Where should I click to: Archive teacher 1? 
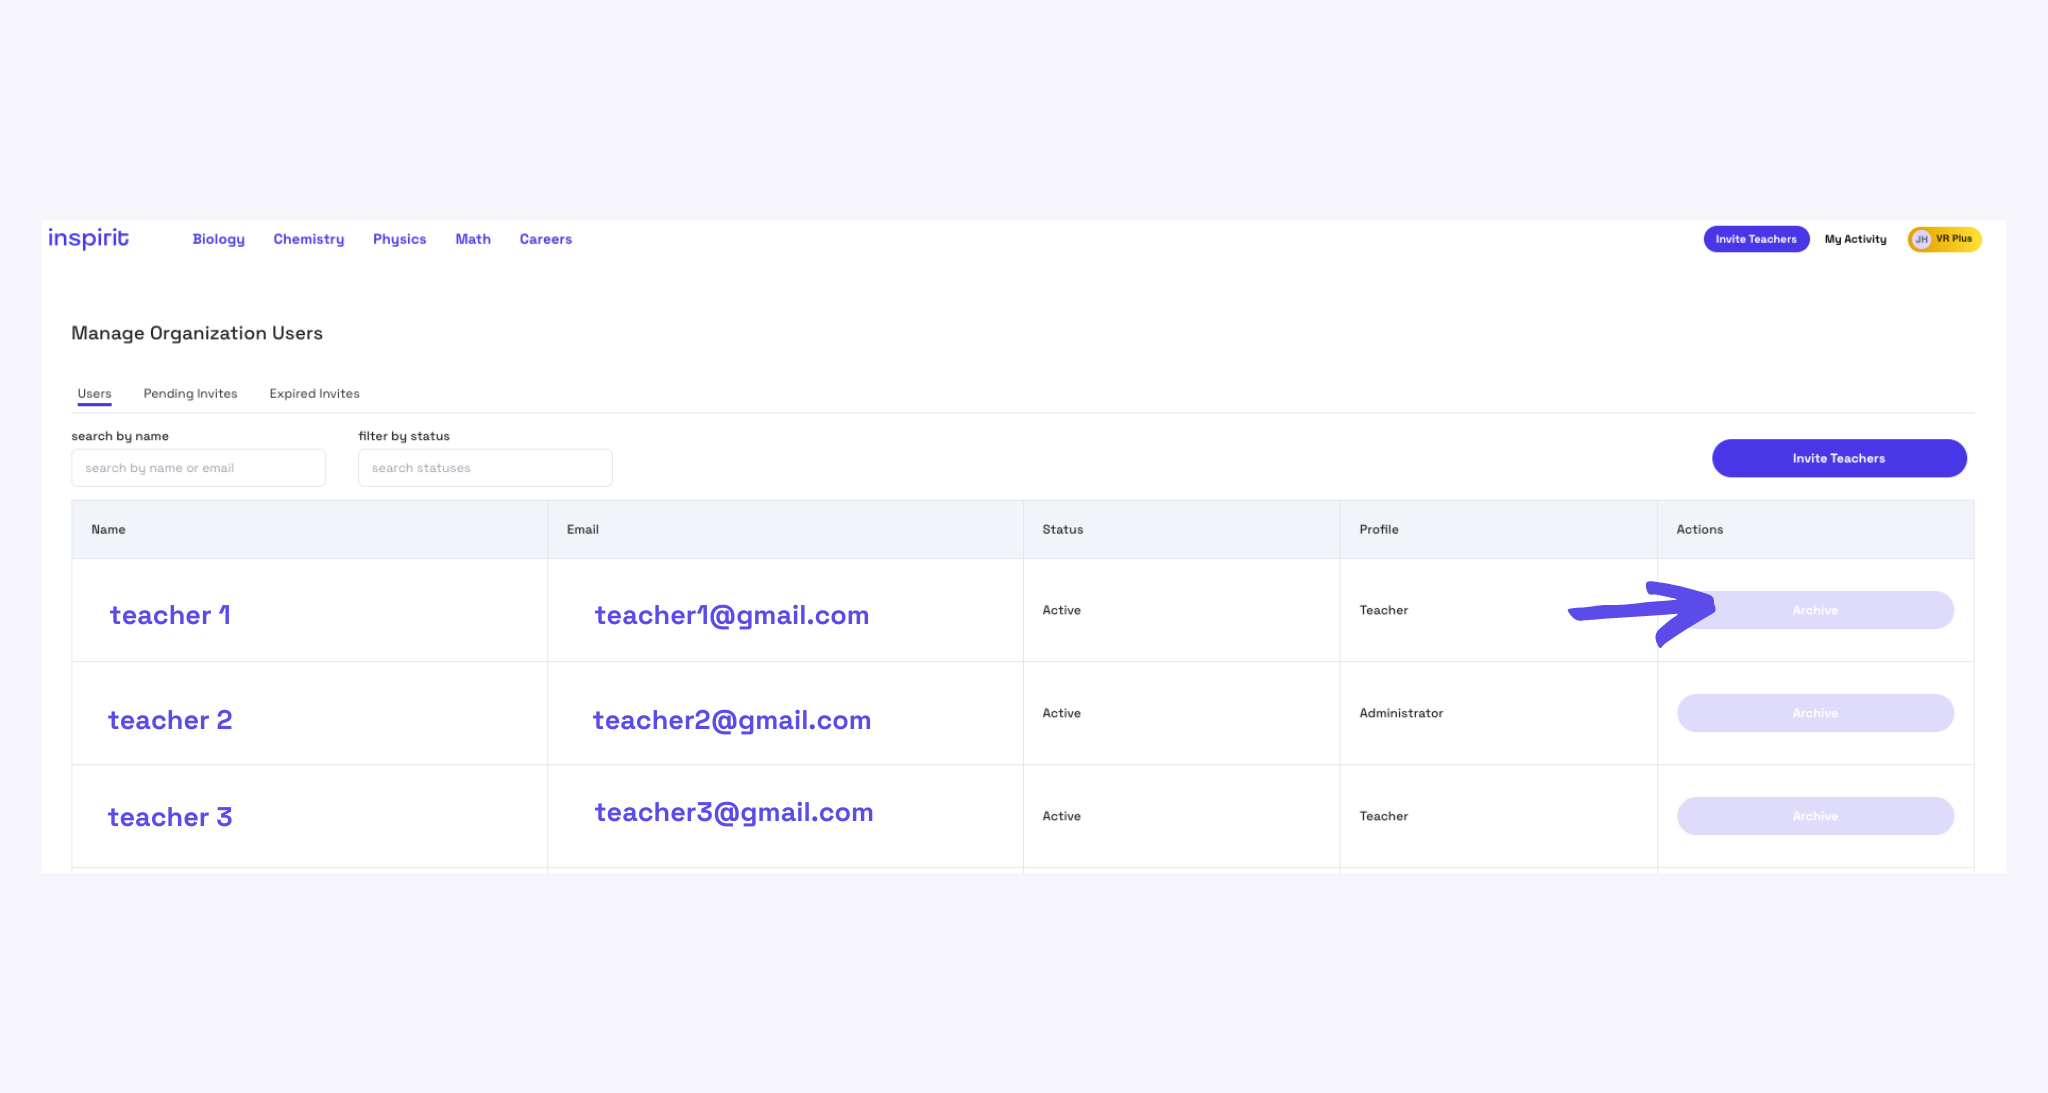(1815, 610)
